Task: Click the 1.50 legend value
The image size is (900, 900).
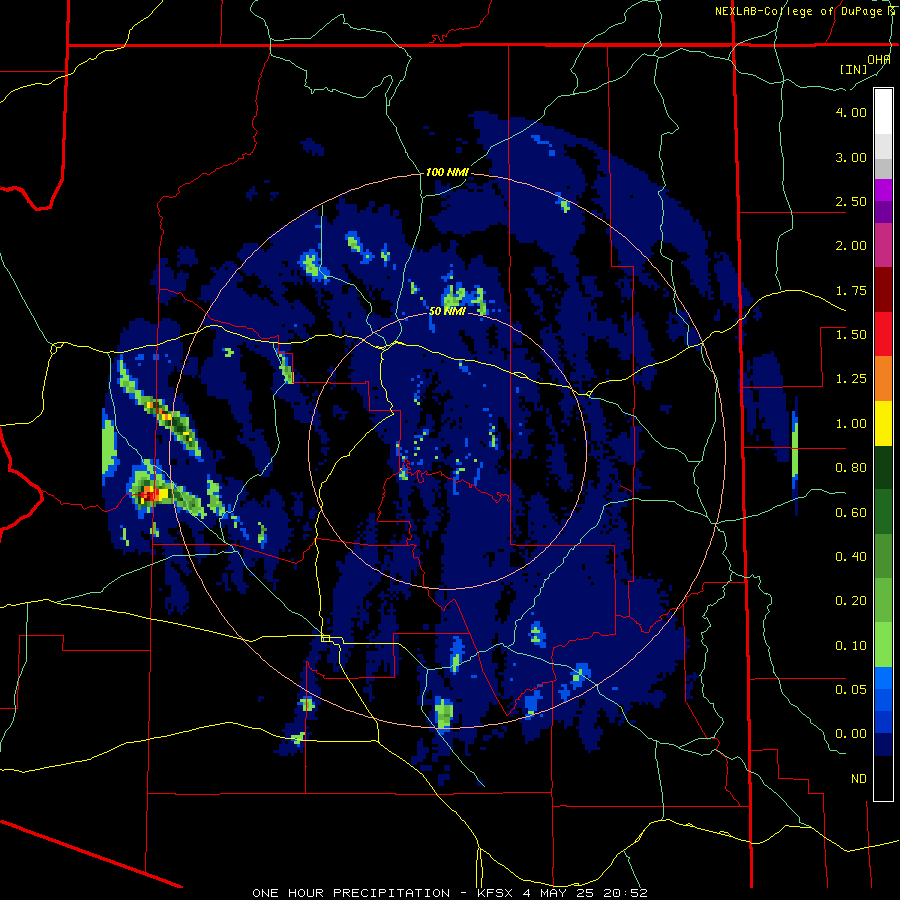Action: point(851,335)
